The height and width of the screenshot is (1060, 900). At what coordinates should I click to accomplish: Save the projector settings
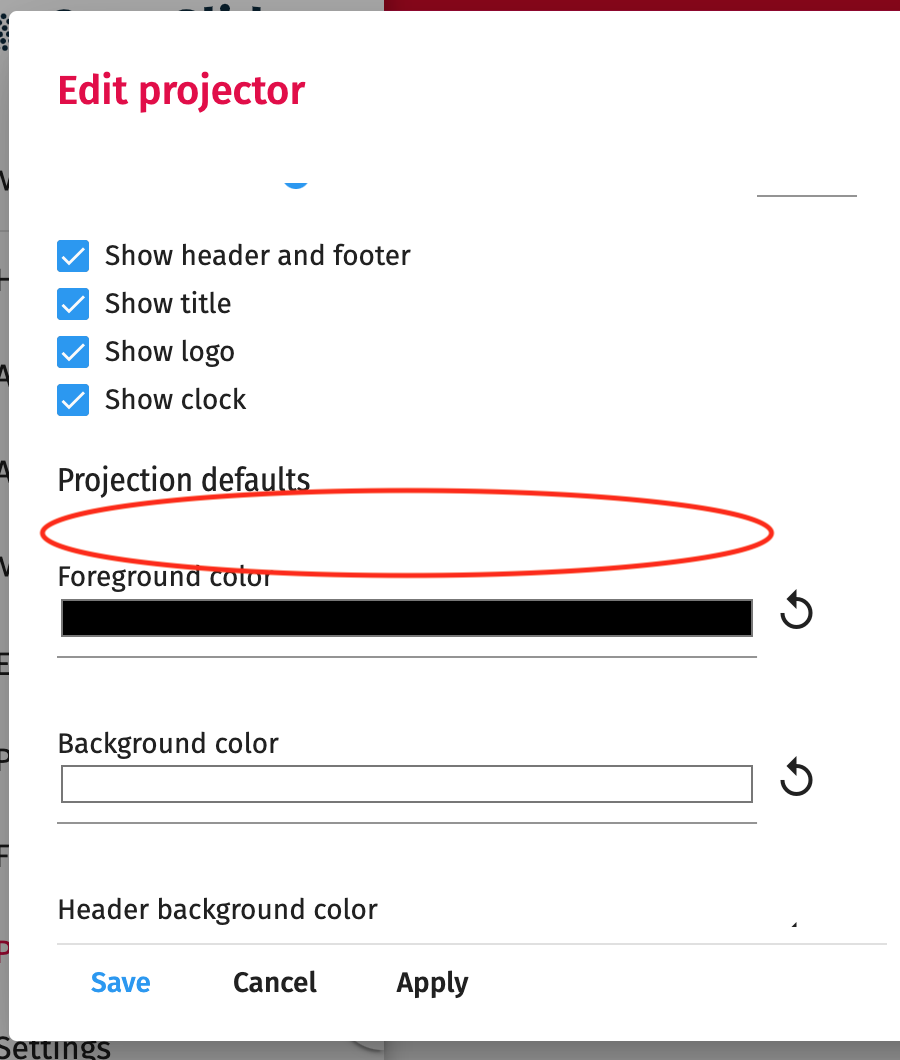[x=120, y=983]
